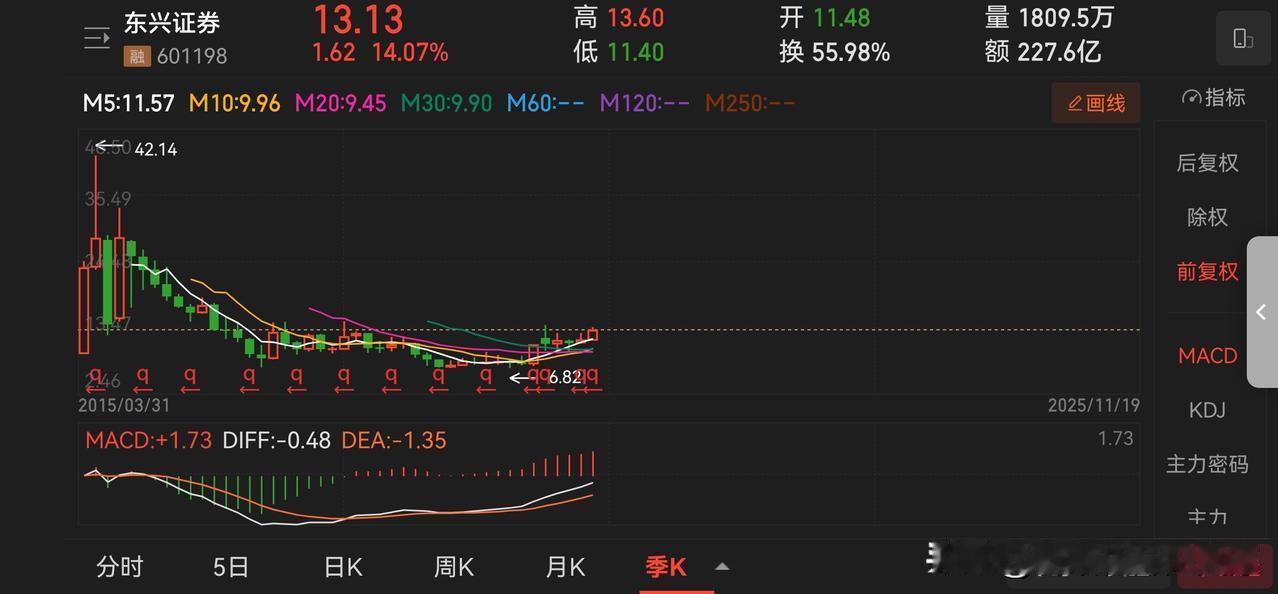Tap the DEA:-1.35 value label
Image resolution: width=1278 pixels, height=594 pixels.
(x=394, y=440)
